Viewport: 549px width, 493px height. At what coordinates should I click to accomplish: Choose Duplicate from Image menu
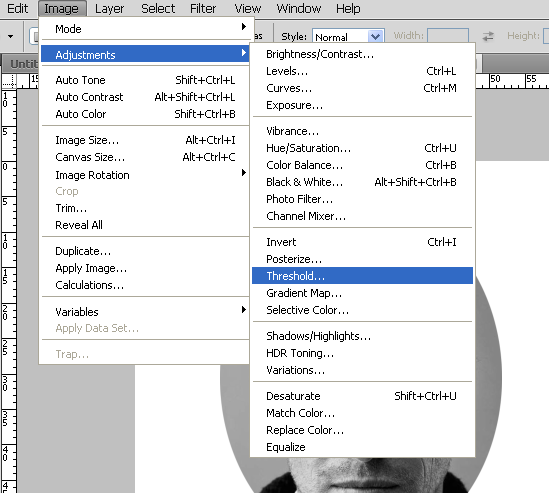(145, 251)
